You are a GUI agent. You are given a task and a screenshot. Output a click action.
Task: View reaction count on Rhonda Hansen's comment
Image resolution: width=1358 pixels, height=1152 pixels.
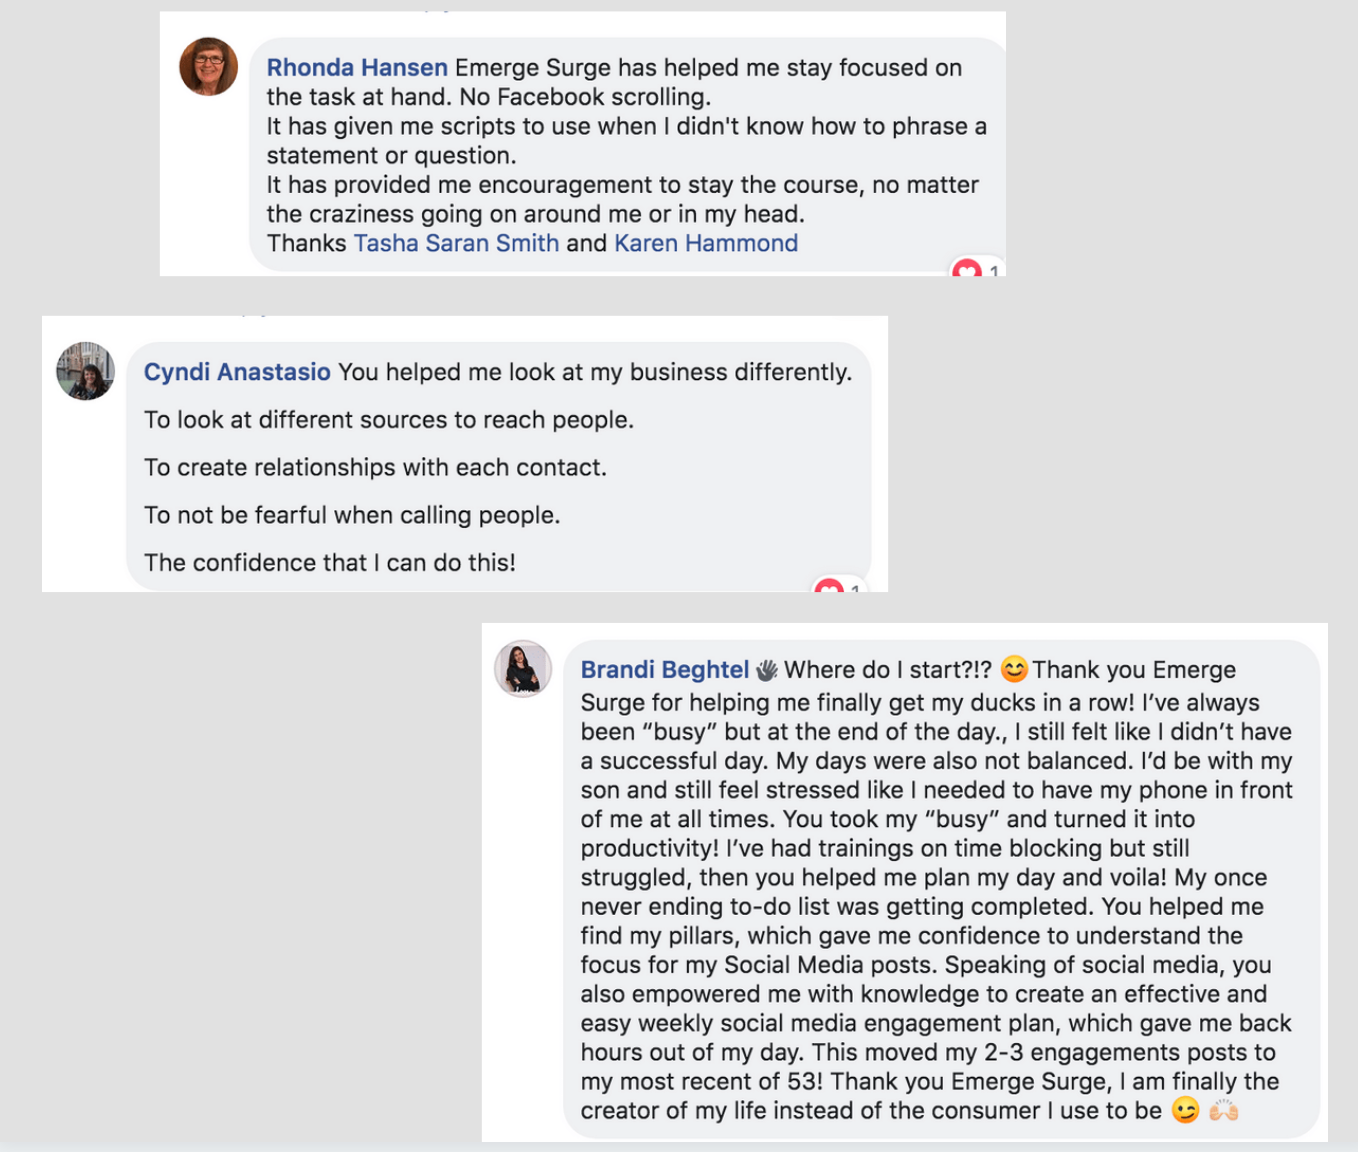[993, 270]
